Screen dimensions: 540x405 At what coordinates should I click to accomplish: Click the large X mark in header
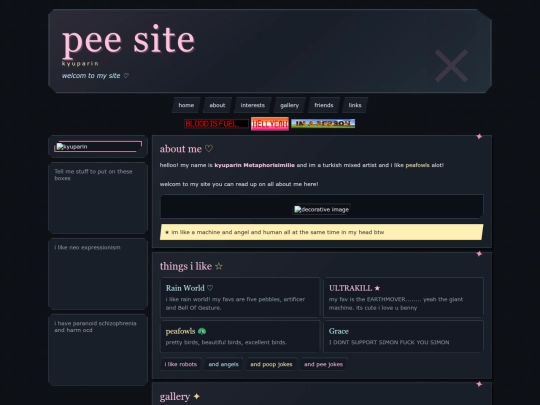coord(451,65)
